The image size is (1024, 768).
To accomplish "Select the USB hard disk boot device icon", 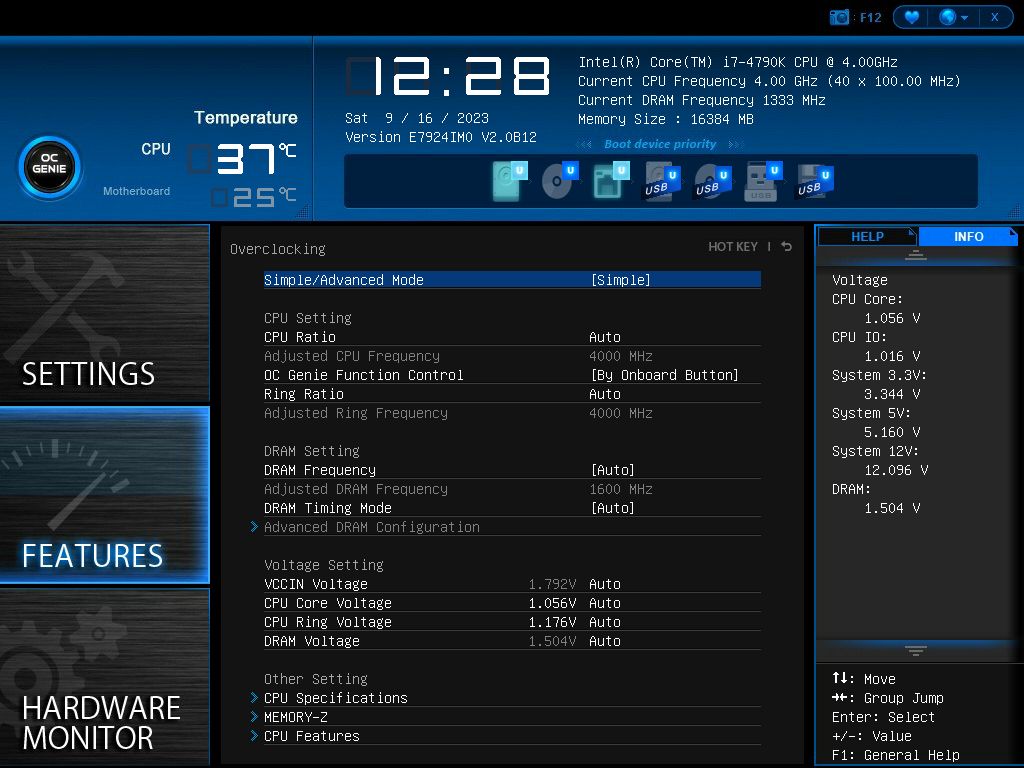I will (662, 181).
